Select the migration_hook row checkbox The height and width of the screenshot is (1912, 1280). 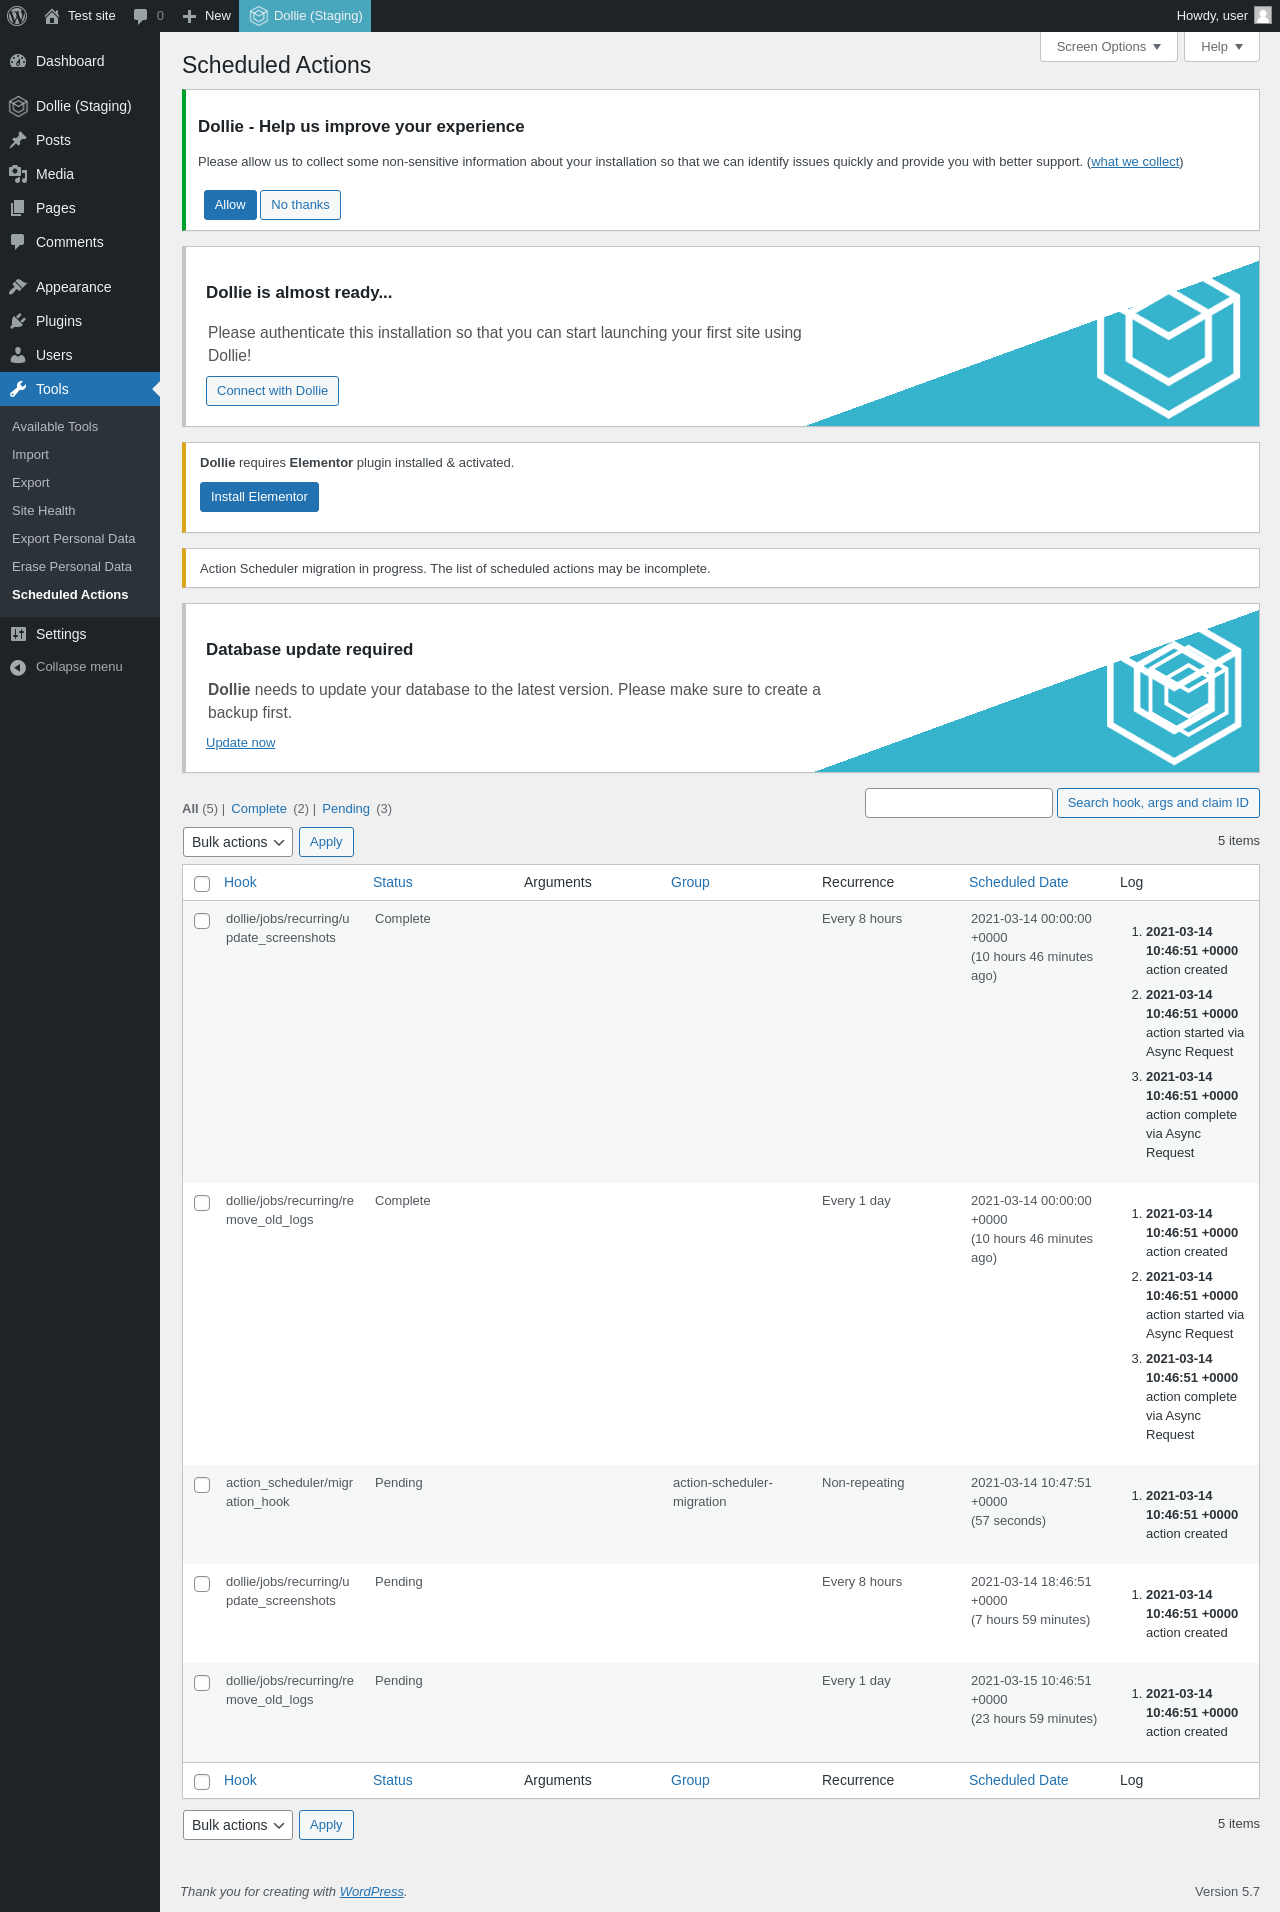[202, 1484]
